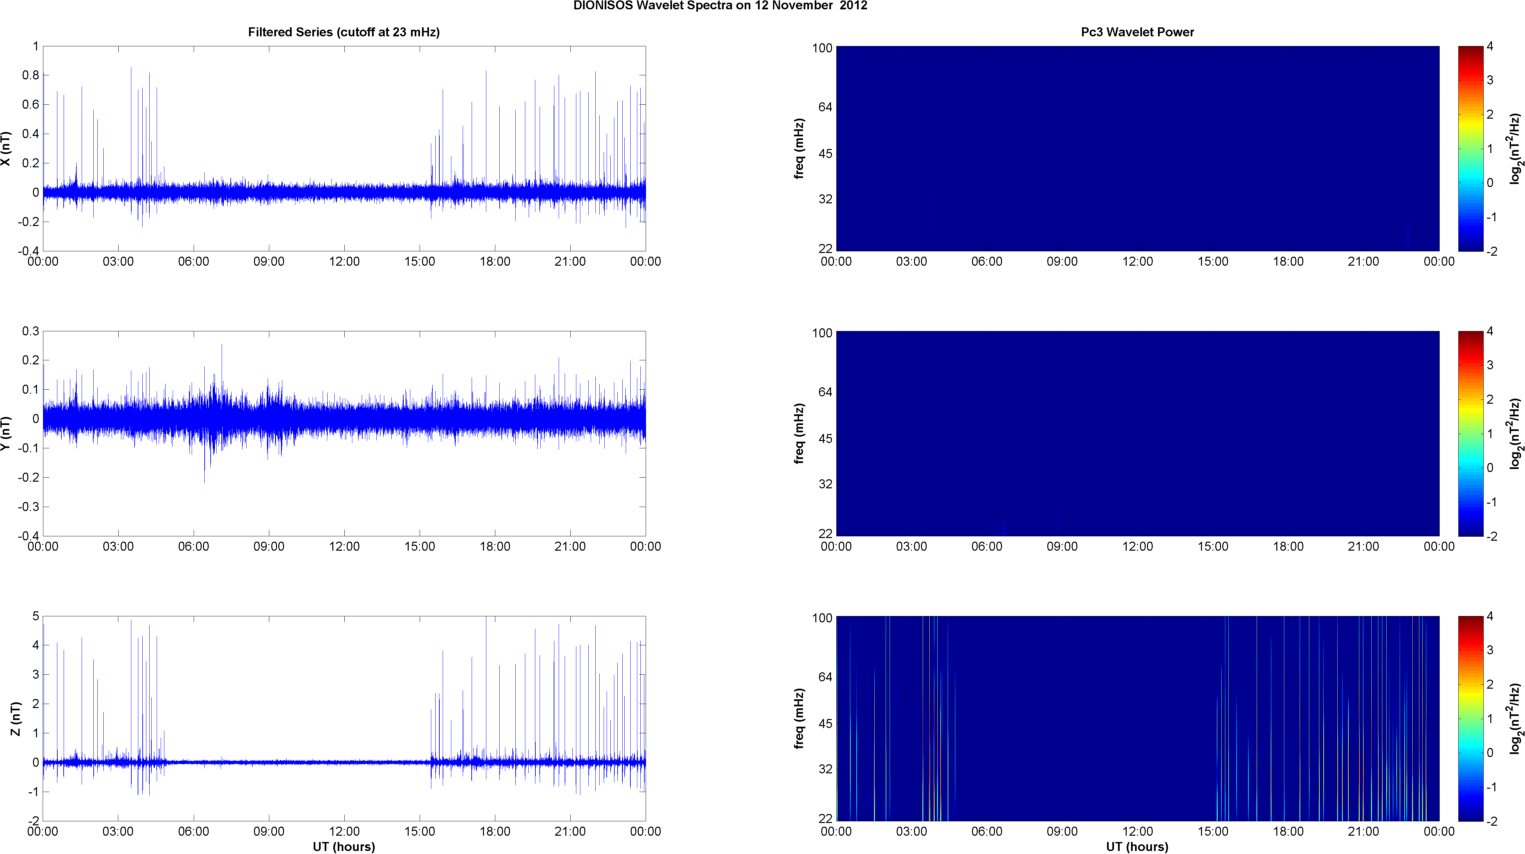Click the '100' frequency tick of the top spectrogram

(822, 48)
